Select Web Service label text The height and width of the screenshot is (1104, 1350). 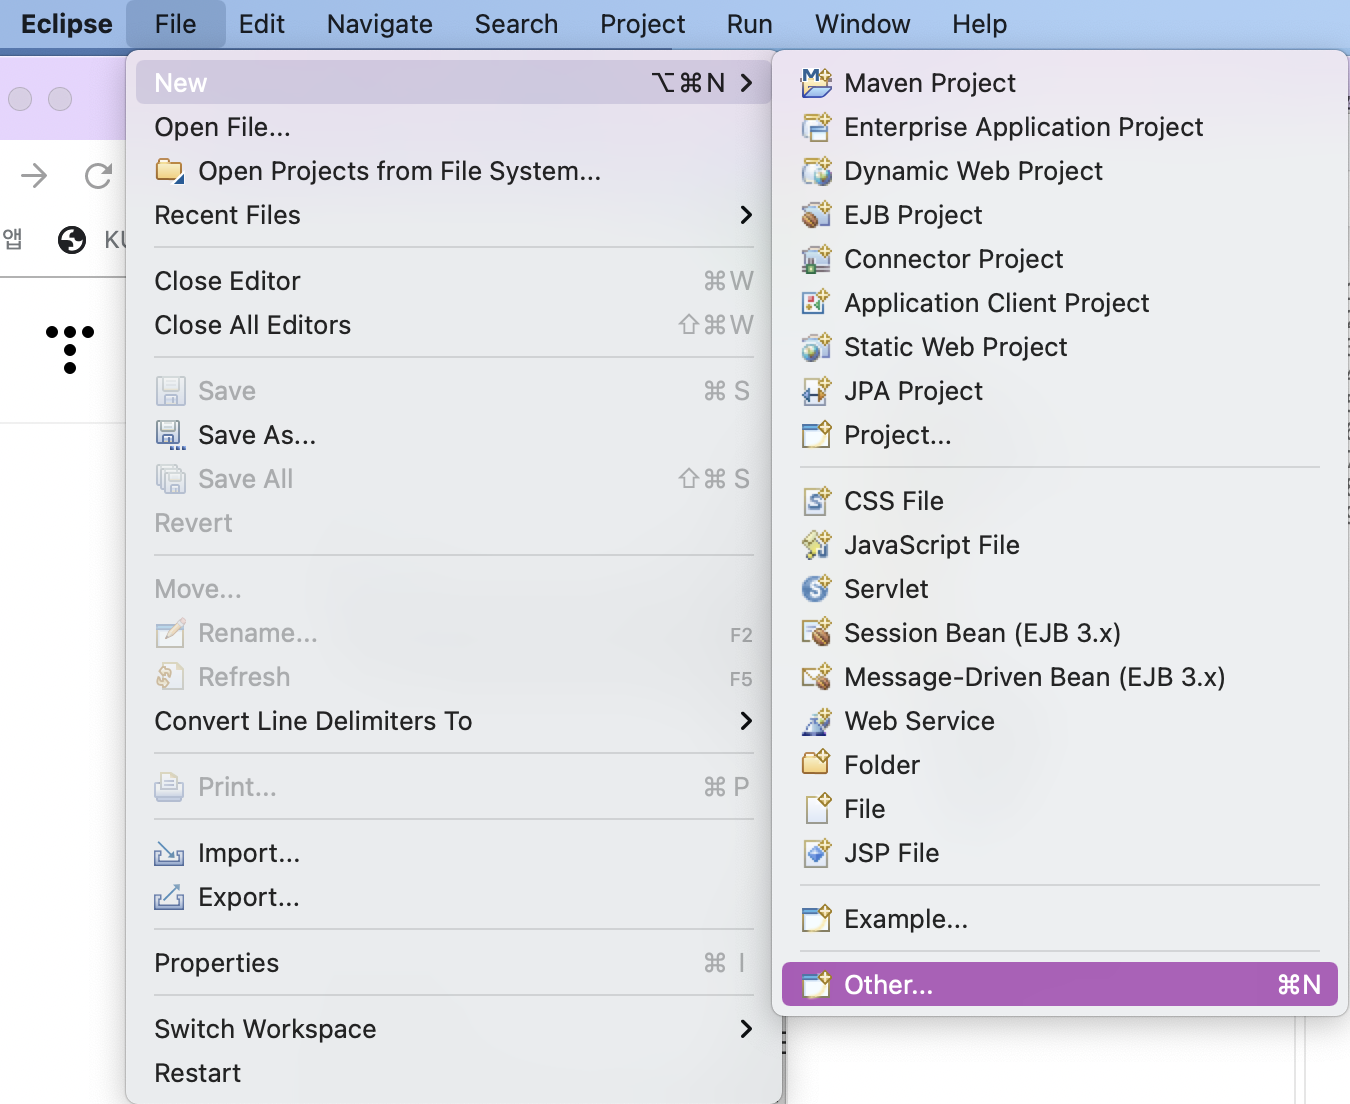tap(920, 721)
